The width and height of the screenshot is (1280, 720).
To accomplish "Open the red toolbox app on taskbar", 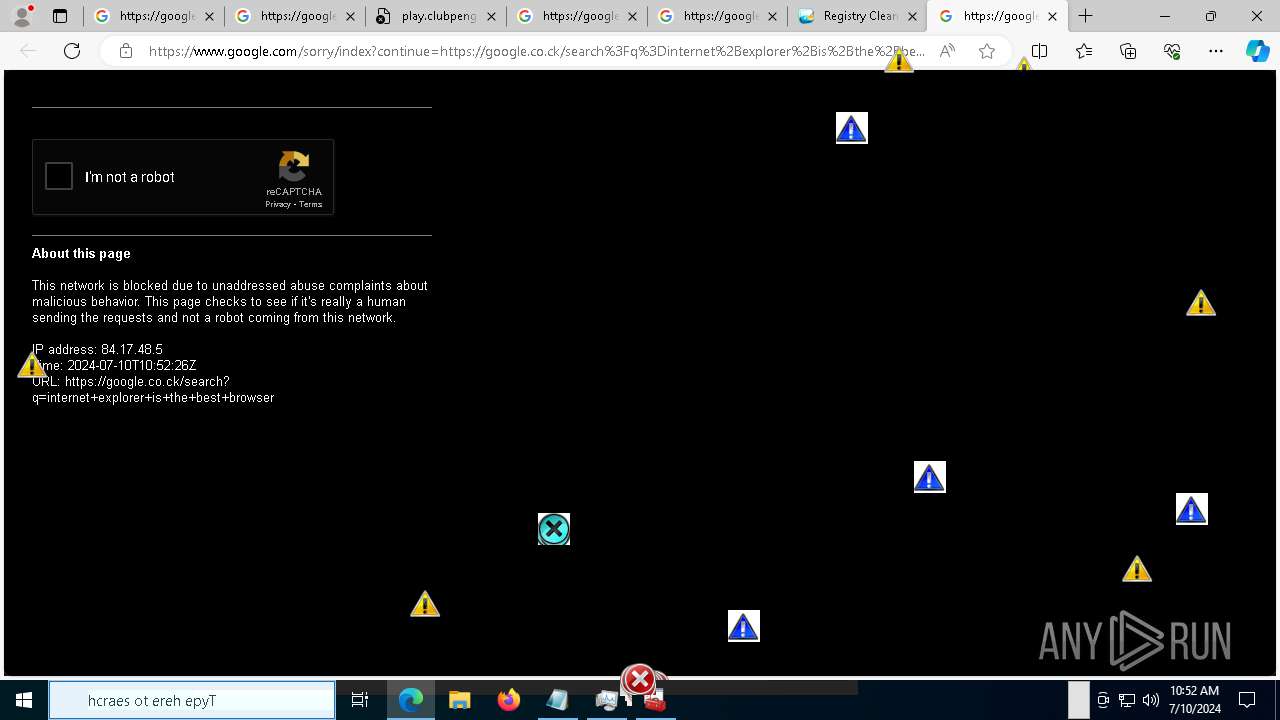I will [654, 701].
